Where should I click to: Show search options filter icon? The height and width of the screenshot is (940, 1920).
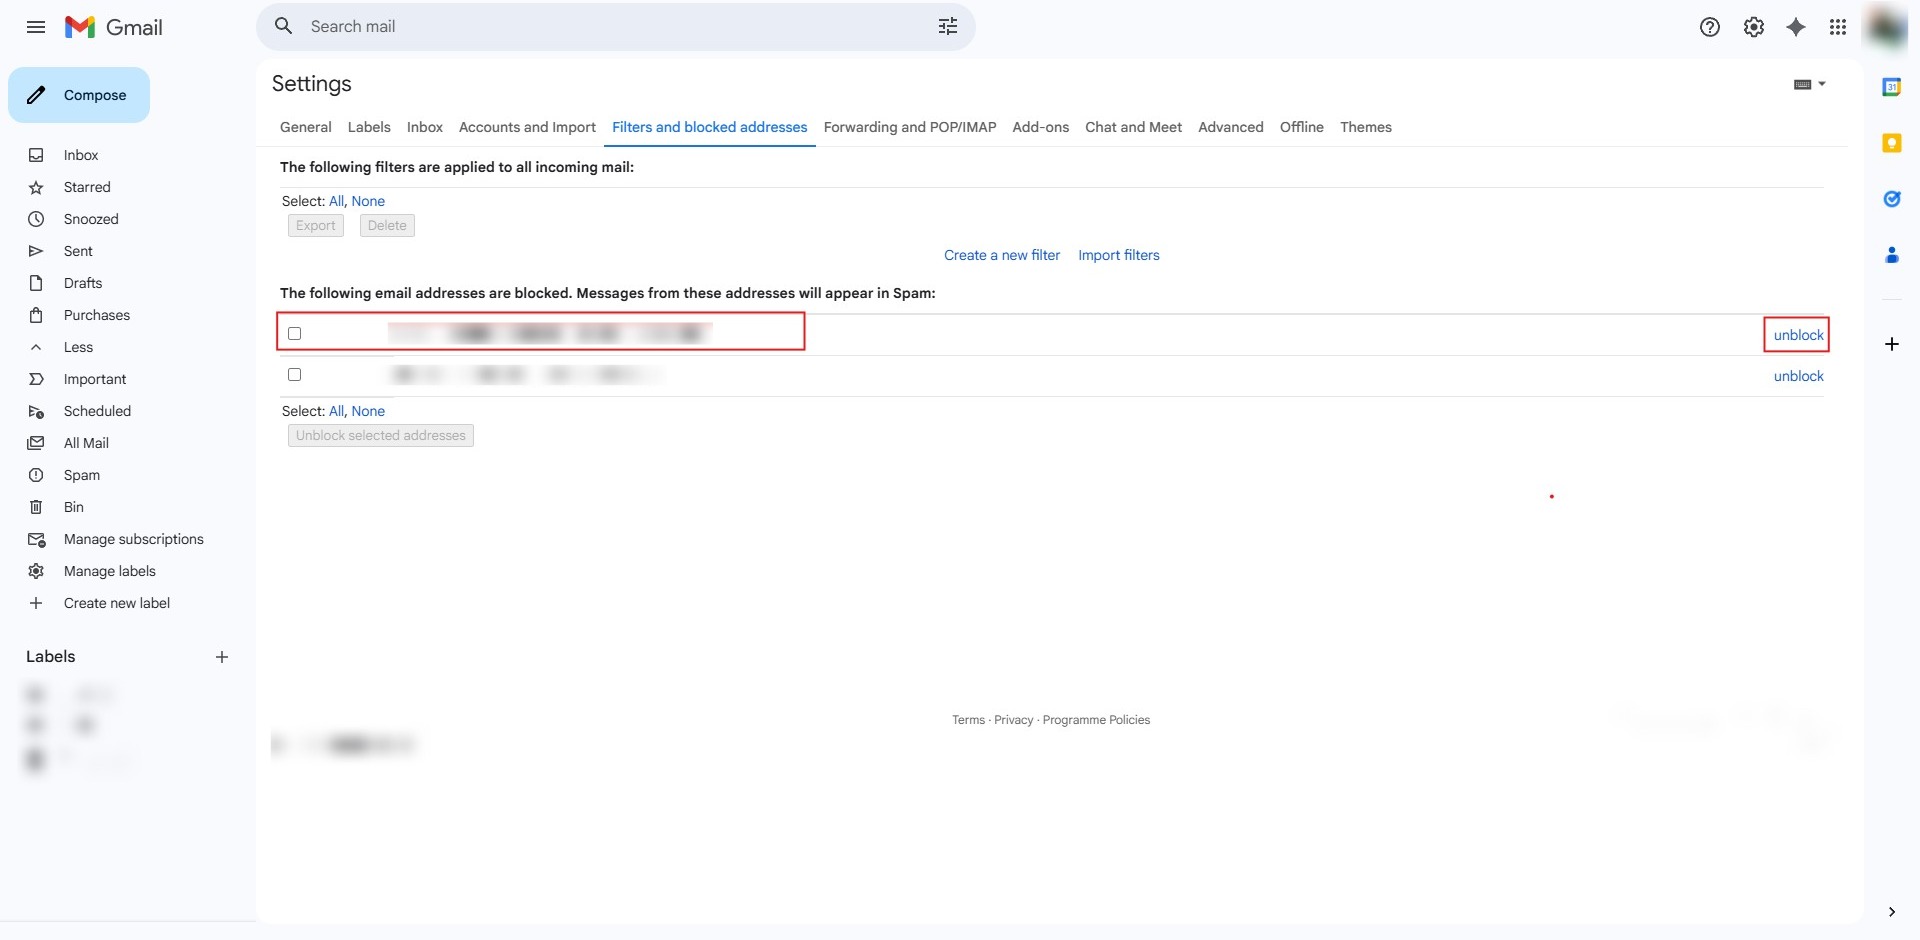948,27
